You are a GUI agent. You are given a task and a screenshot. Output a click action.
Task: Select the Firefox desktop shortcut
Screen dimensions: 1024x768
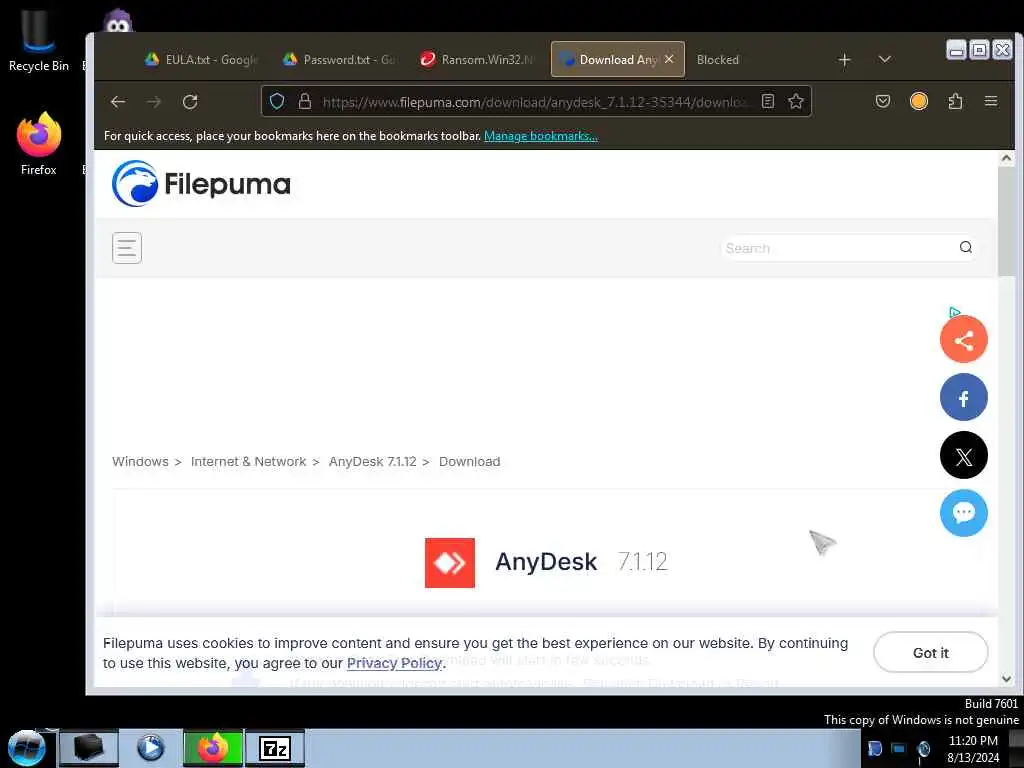point(39,144)
